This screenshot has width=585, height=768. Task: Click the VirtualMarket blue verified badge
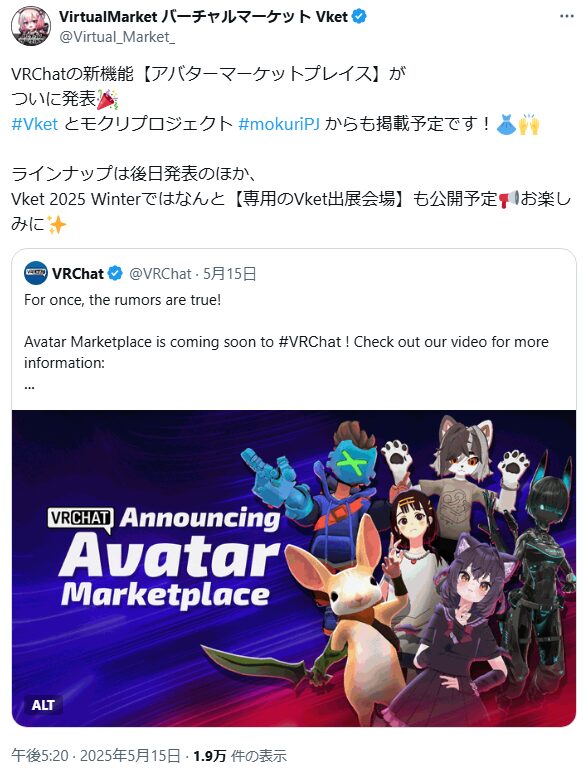(360, 17)
